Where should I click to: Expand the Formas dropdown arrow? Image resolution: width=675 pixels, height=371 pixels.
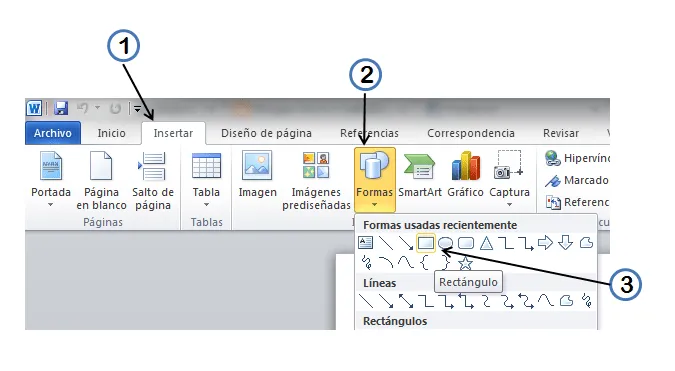(x=375, y=205)
